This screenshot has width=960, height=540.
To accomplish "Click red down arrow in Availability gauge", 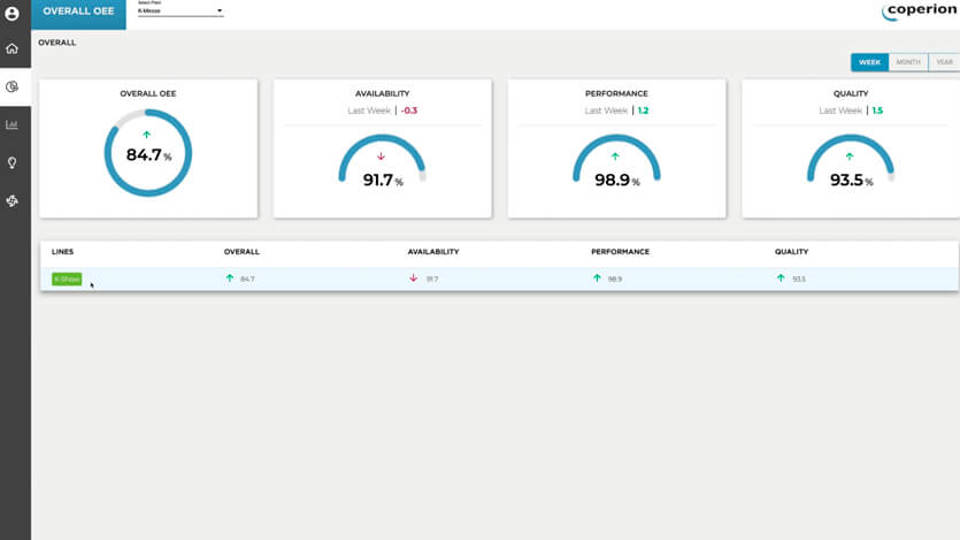I will click(381, 156).
